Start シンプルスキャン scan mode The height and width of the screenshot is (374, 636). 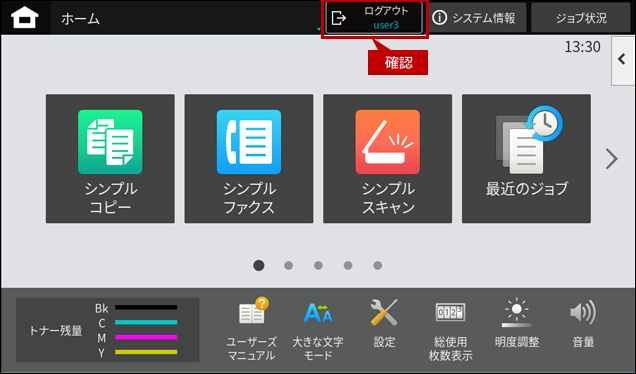(387, 159)
